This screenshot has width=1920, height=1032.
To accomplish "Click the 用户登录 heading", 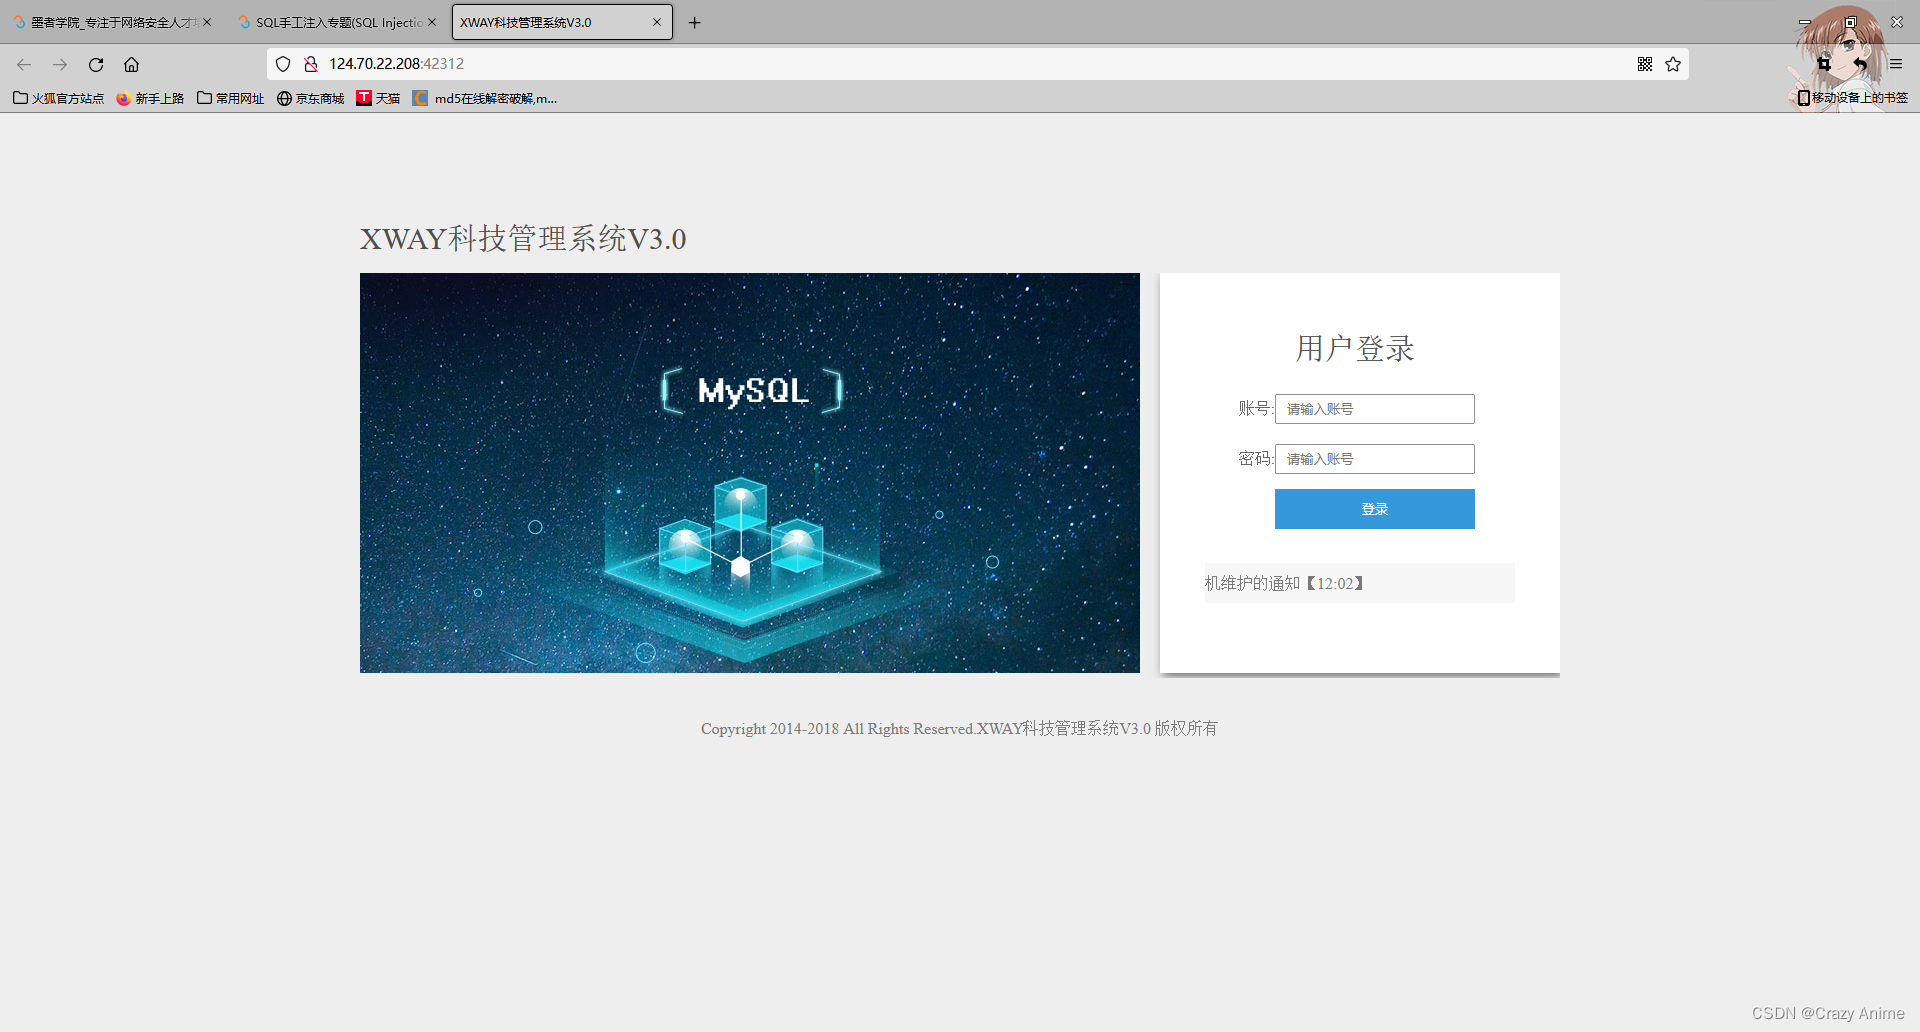I will (1355, 348).
